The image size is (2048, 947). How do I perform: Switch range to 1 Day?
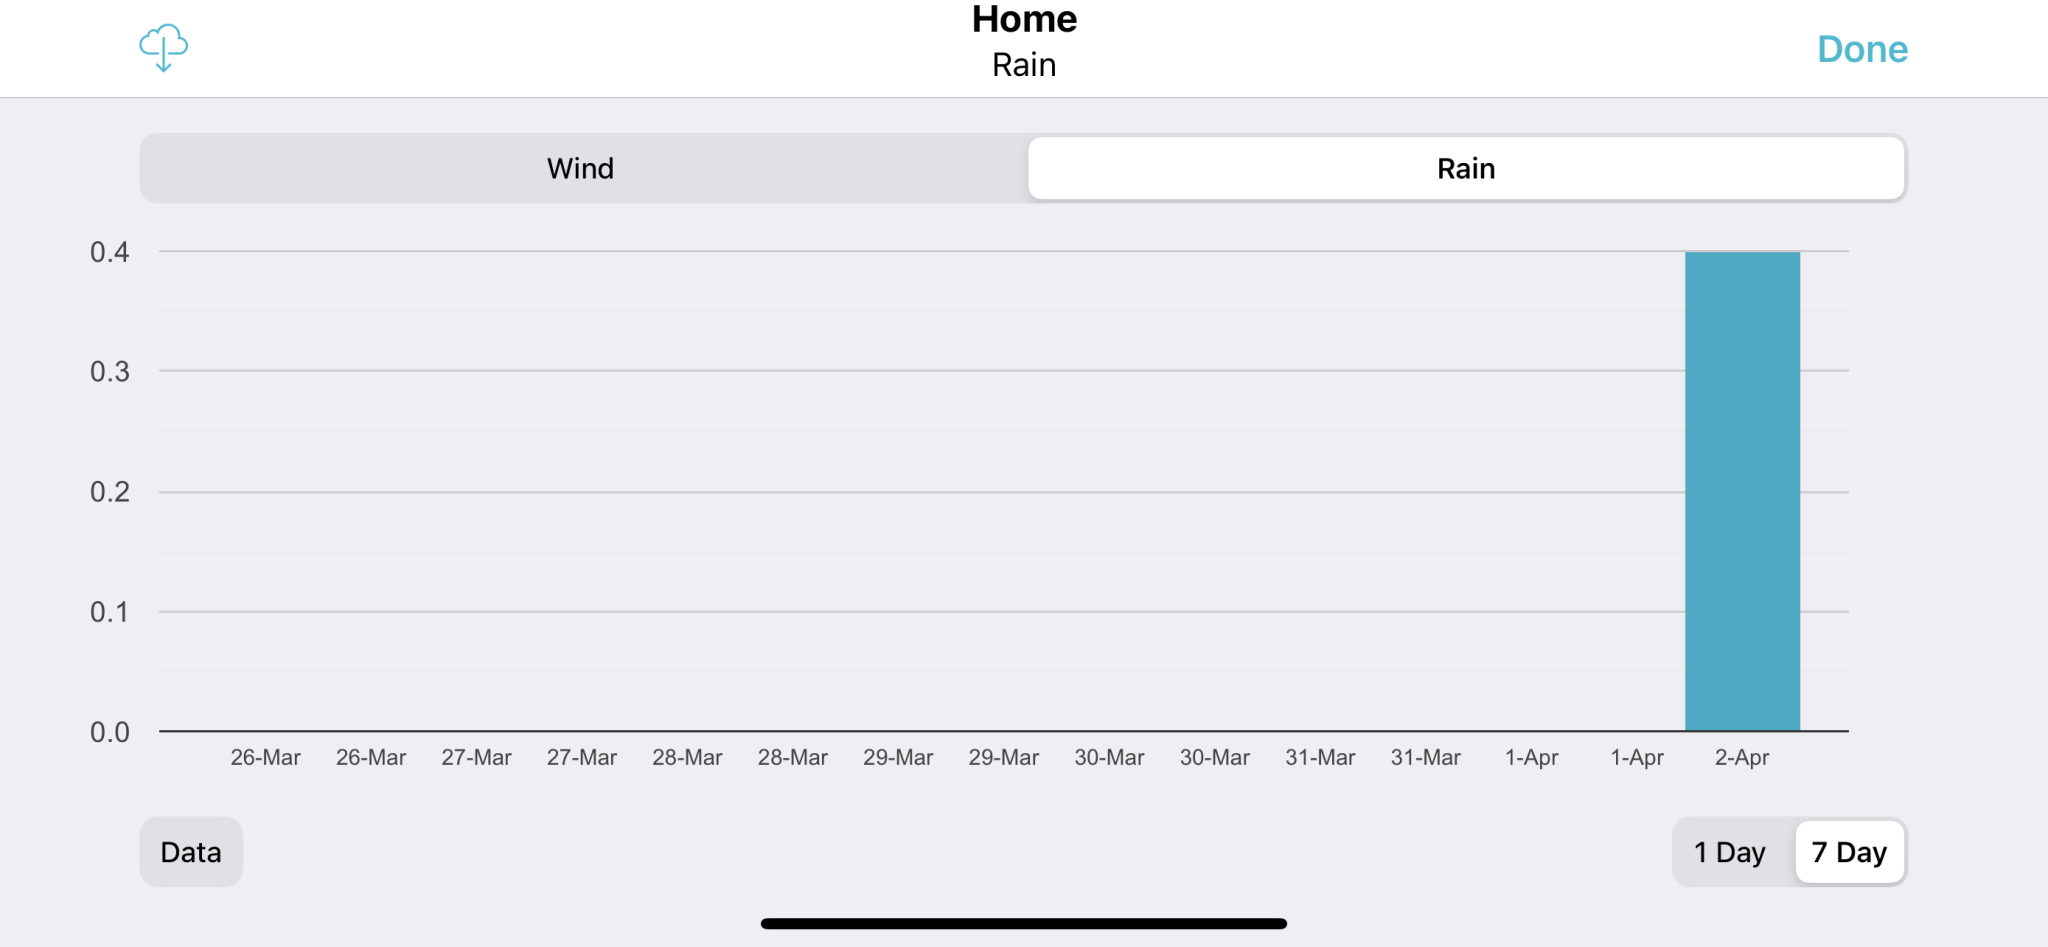(1729, 852)
